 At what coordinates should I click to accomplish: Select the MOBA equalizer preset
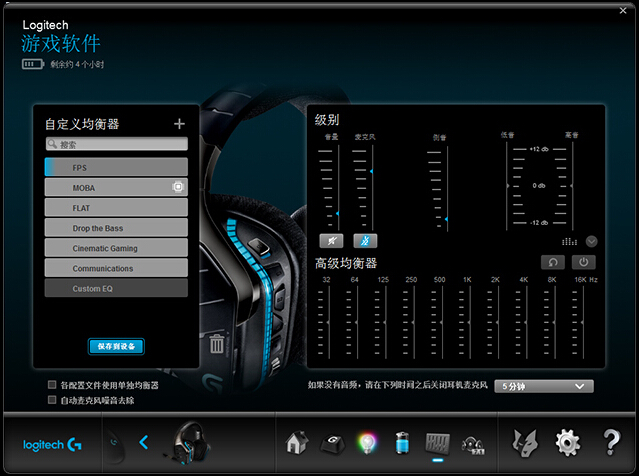tap(116, 187)
